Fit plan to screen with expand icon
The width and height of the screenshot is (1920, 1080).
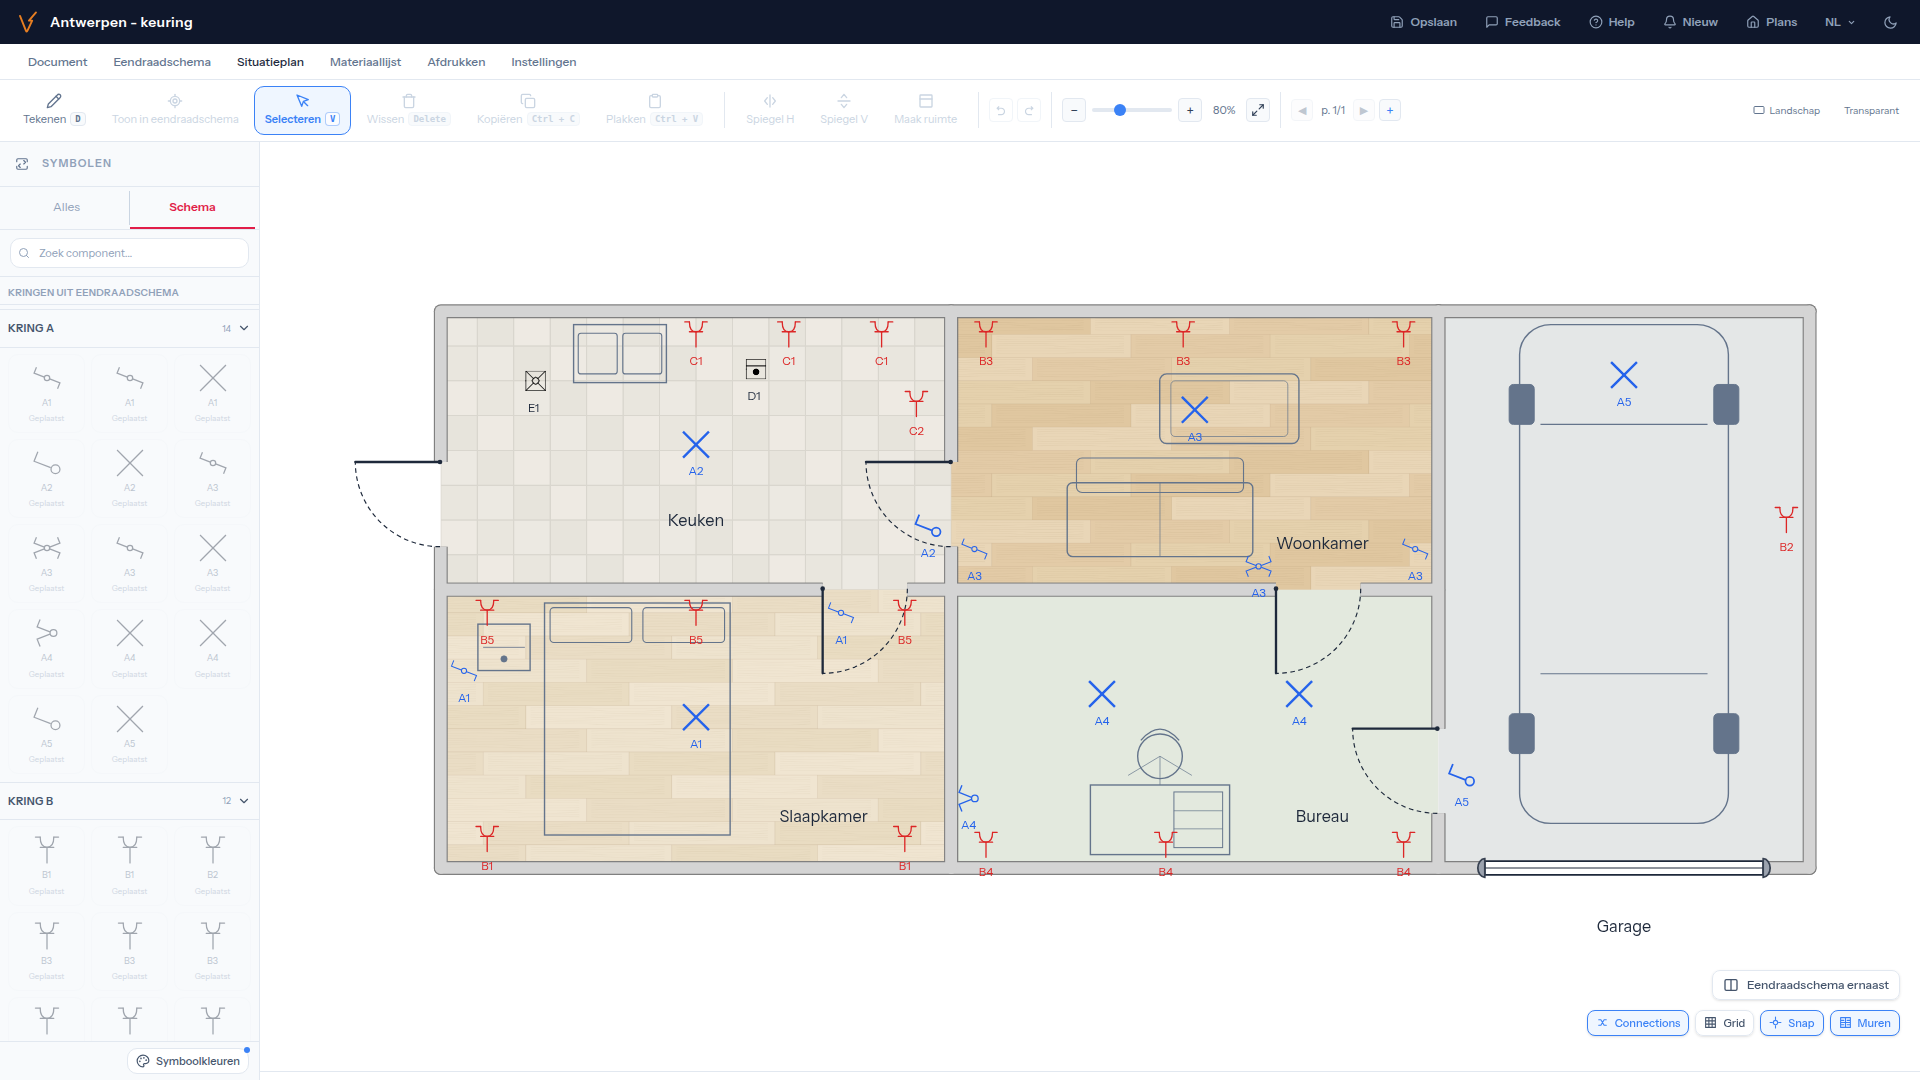[x=1258, y=110]
